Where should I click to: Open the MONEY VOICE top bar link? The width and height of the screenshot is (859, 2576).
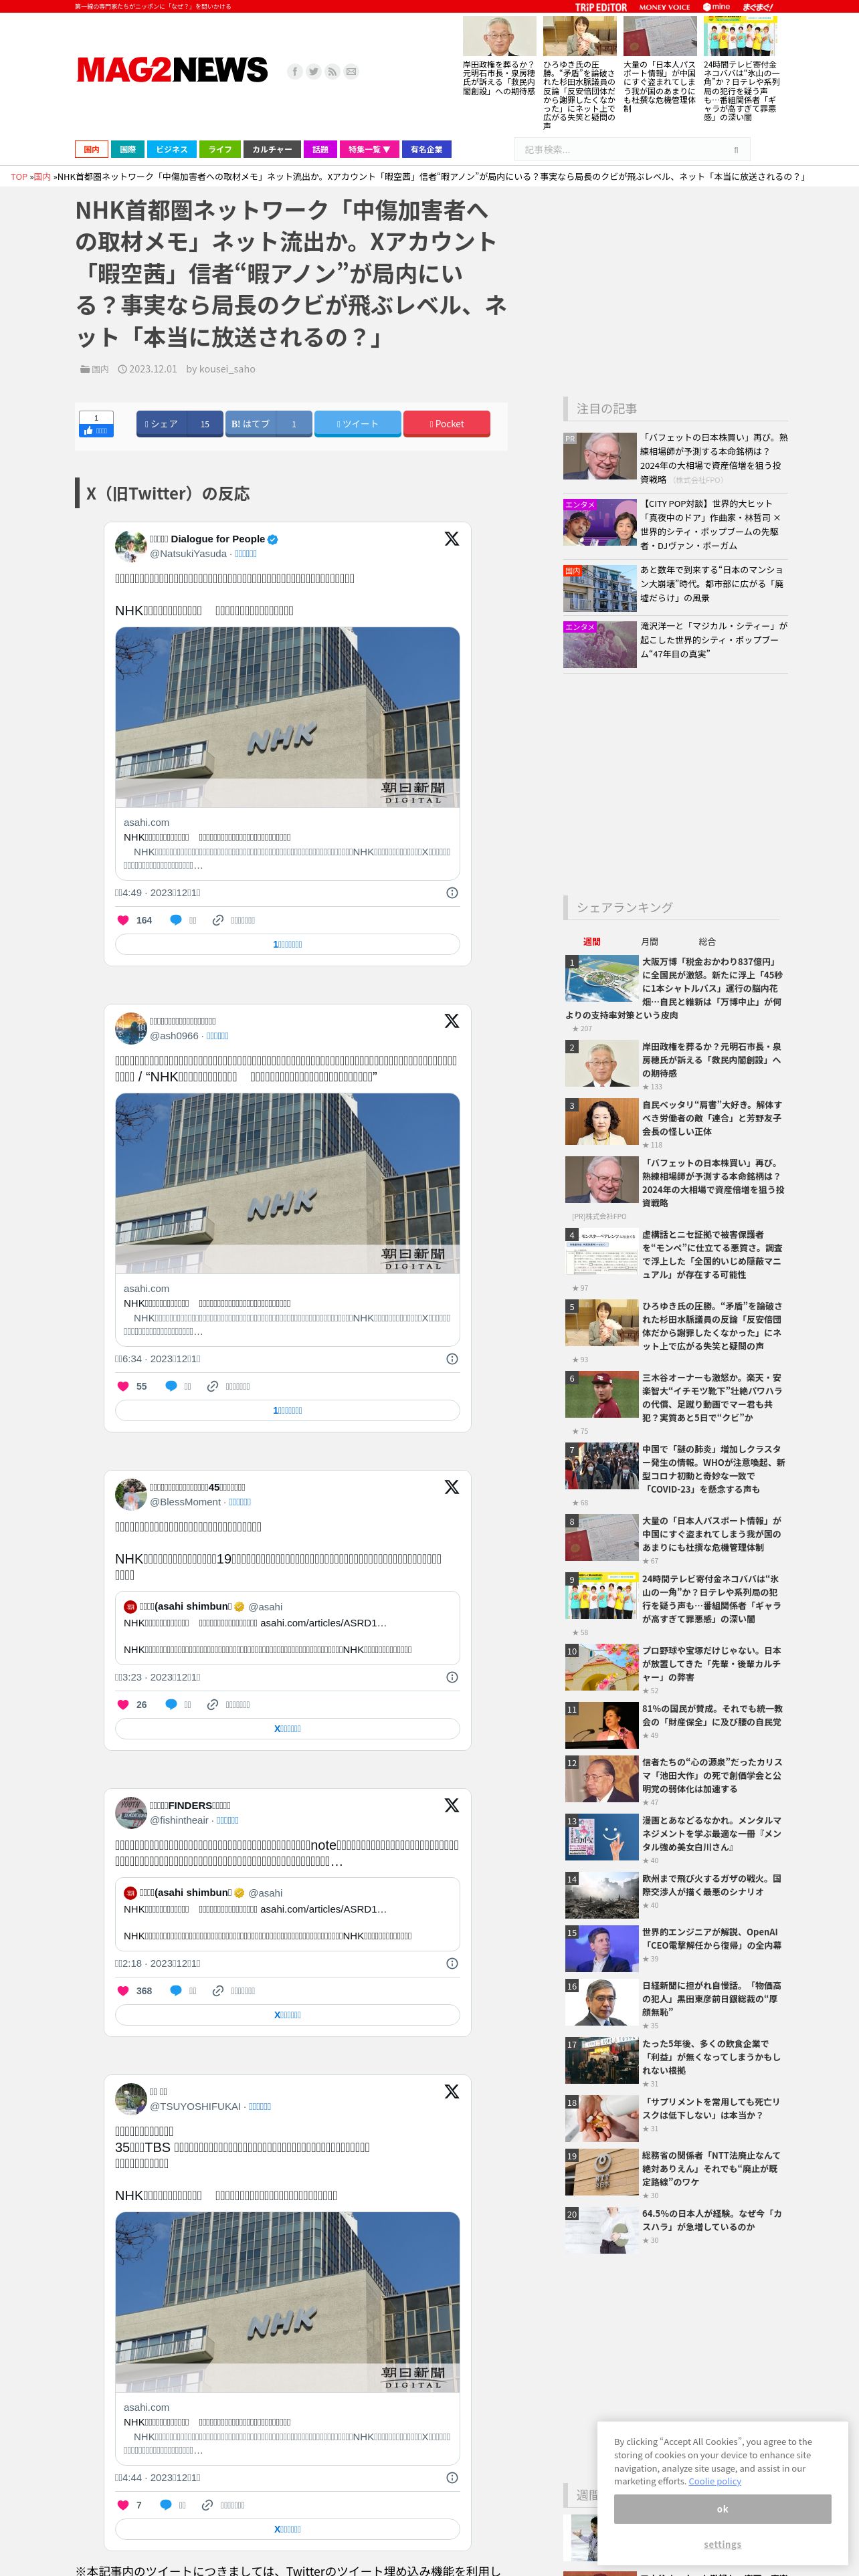click(665, 7)
